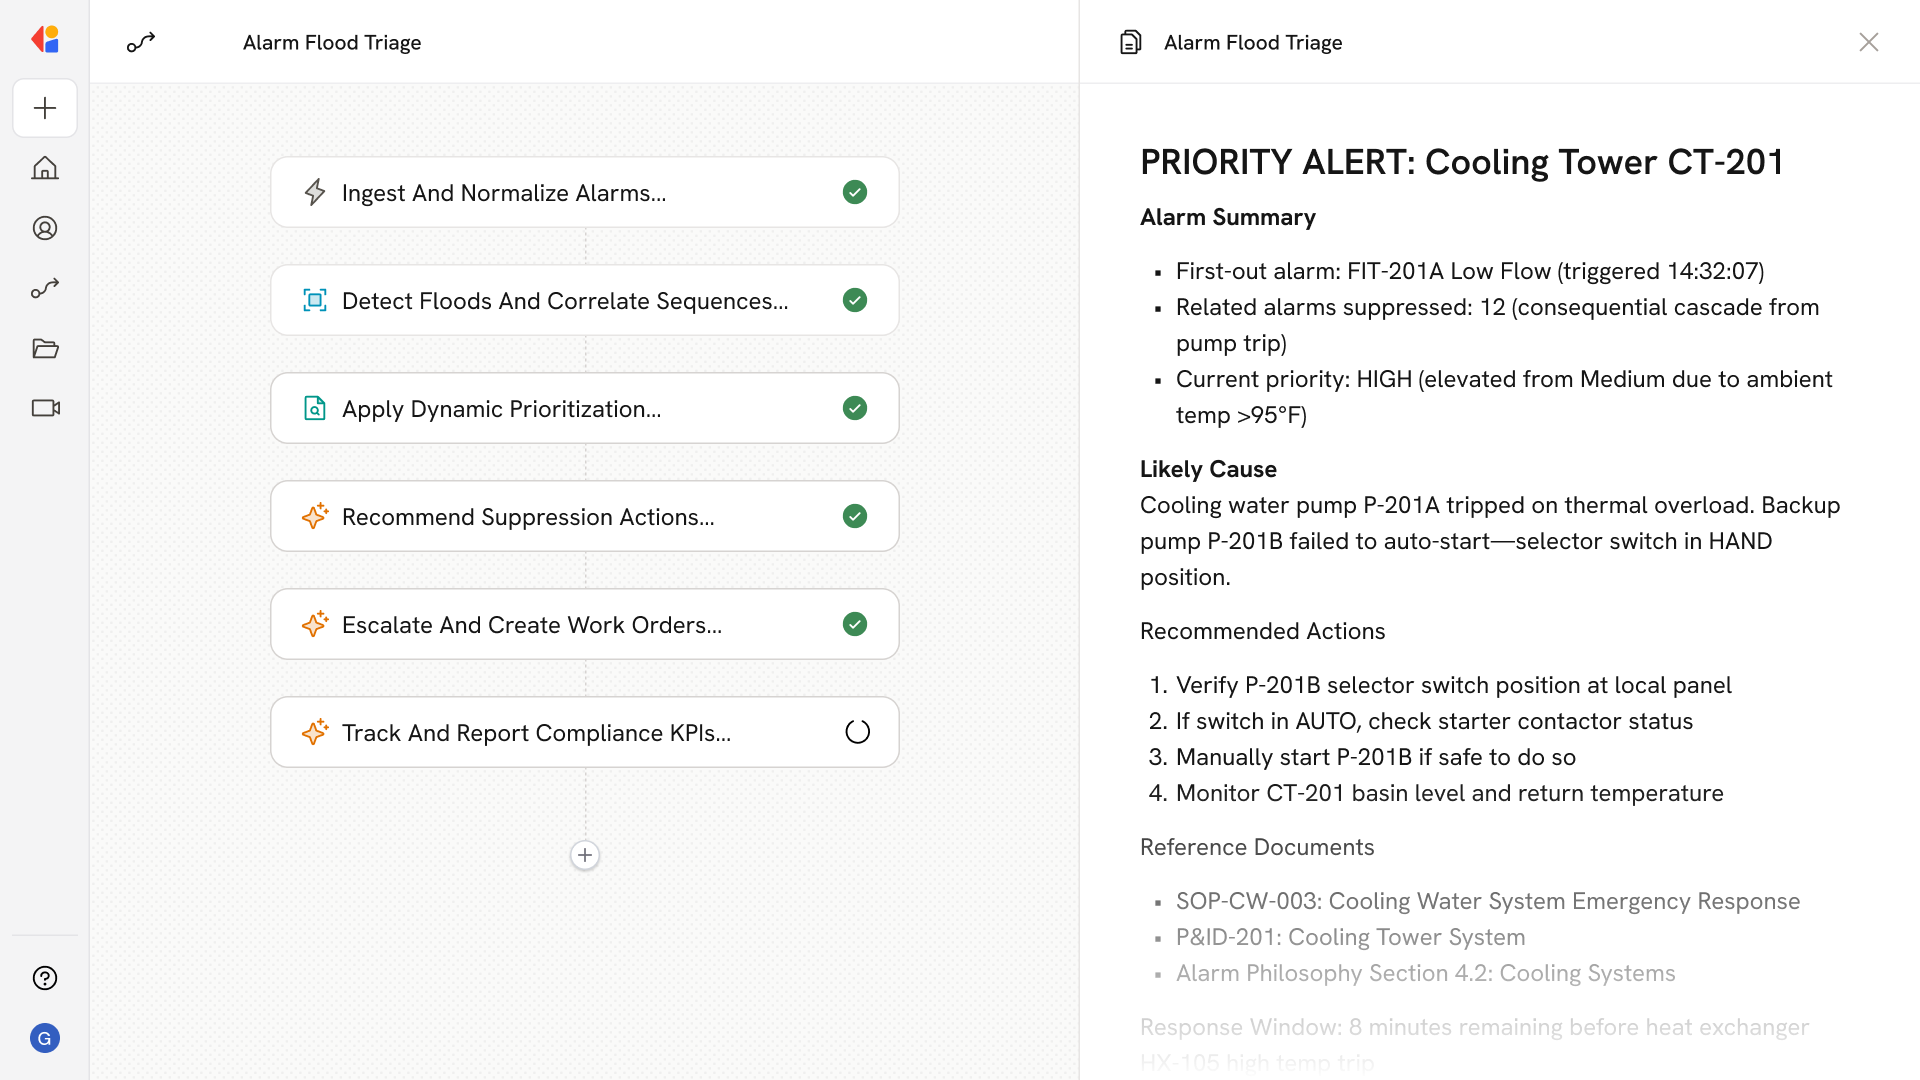This screenshot has height=1080, width=1920.
Task: Click the Alarm Flood Triage workflow title
Action: point(332,42)
